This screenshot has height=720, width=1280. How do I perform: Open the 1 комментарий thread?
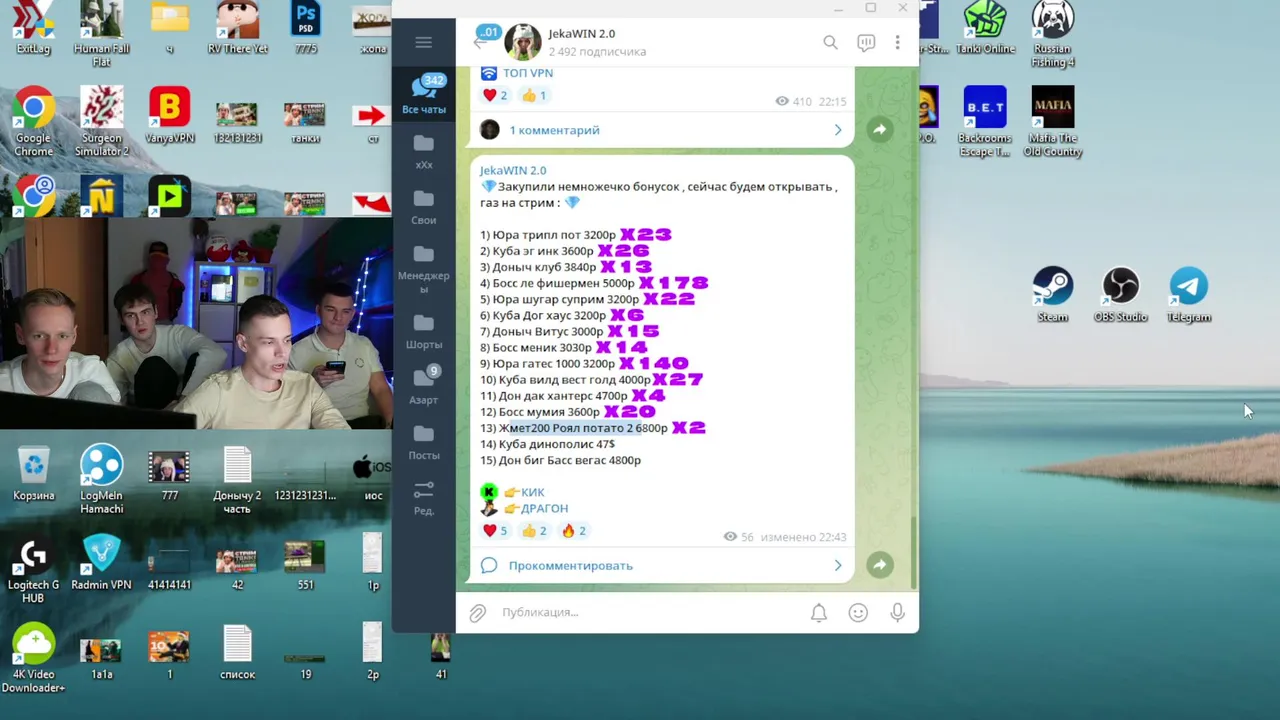click(662, 130)
